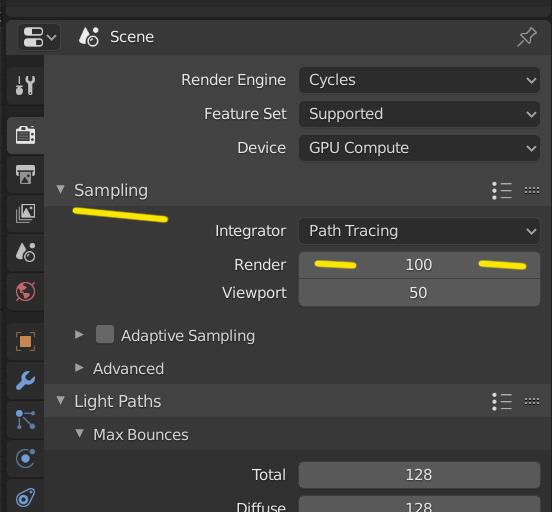Click the Viewport label
Image resolution: width=552 pixels, height=512 pixels.
pyautogui.click(x=255, y=293)
